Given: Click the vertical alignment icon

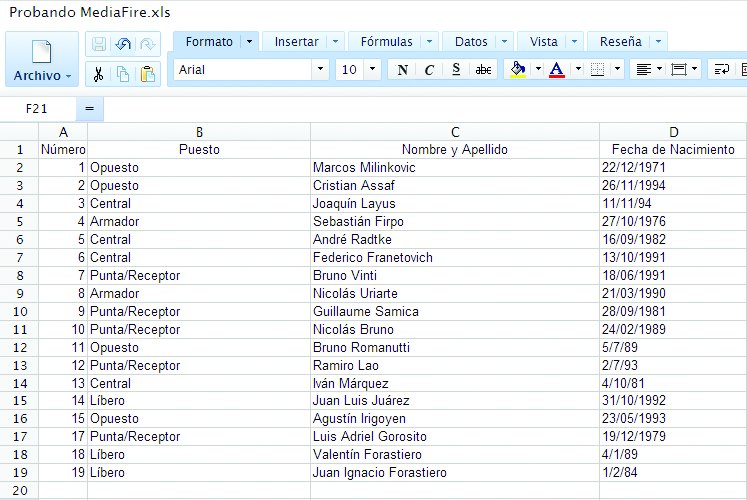Looking at the screenshot, I should (678, 70).
